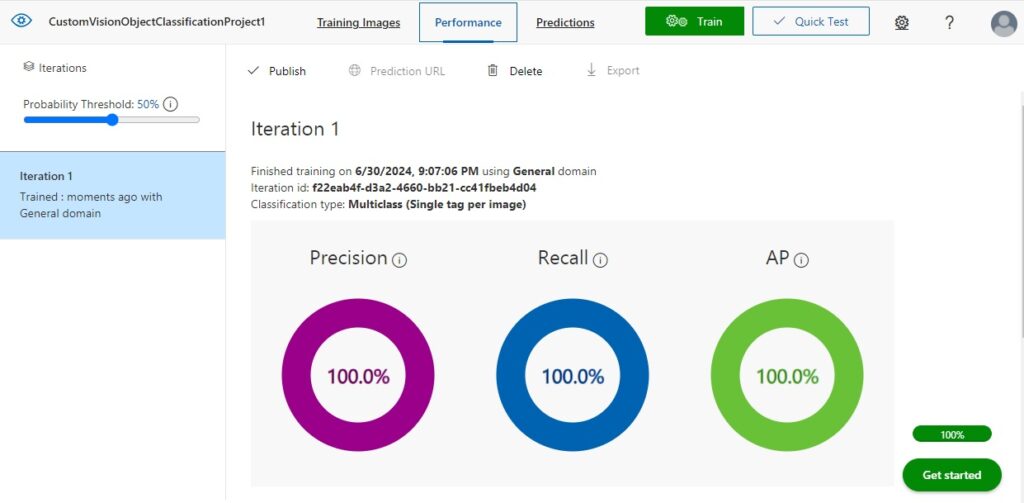Open the Predictions tab

point(565,22)
